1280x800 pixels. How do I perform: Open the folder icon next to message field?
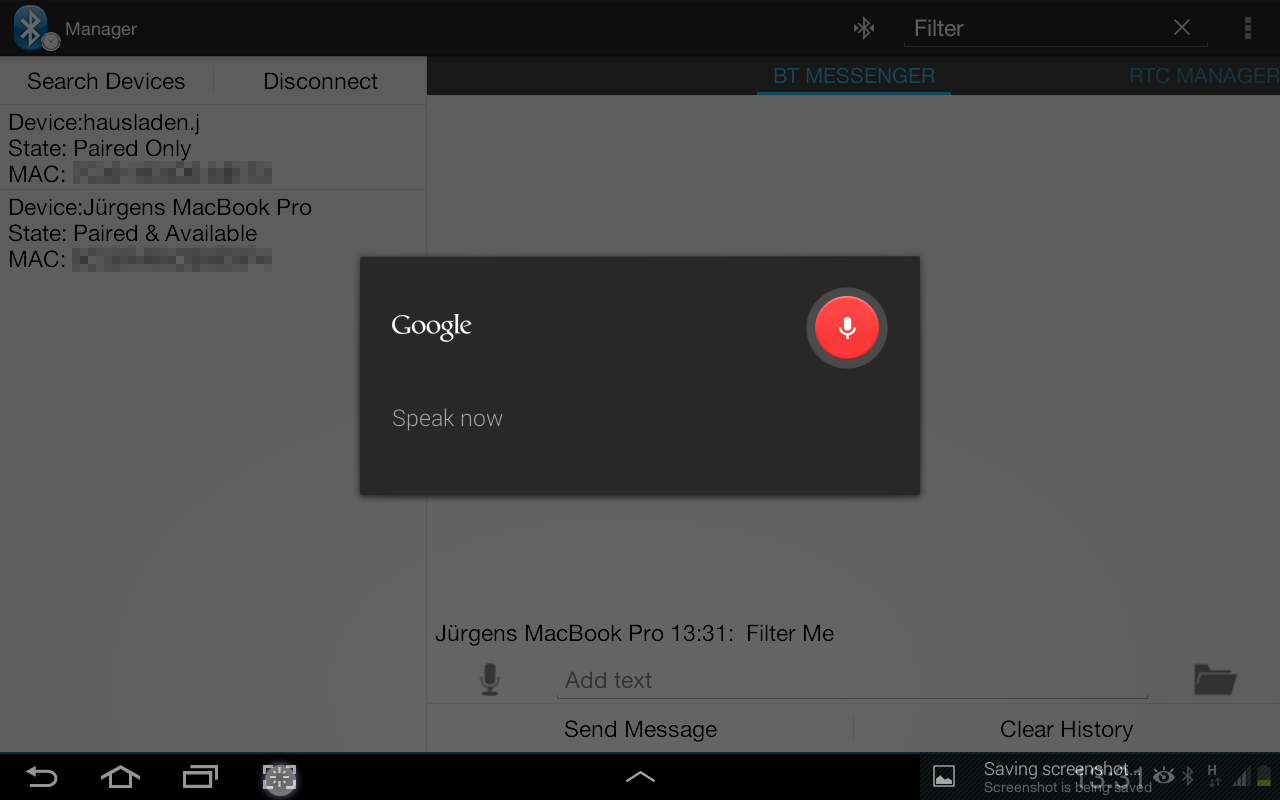pos(1215,680)
